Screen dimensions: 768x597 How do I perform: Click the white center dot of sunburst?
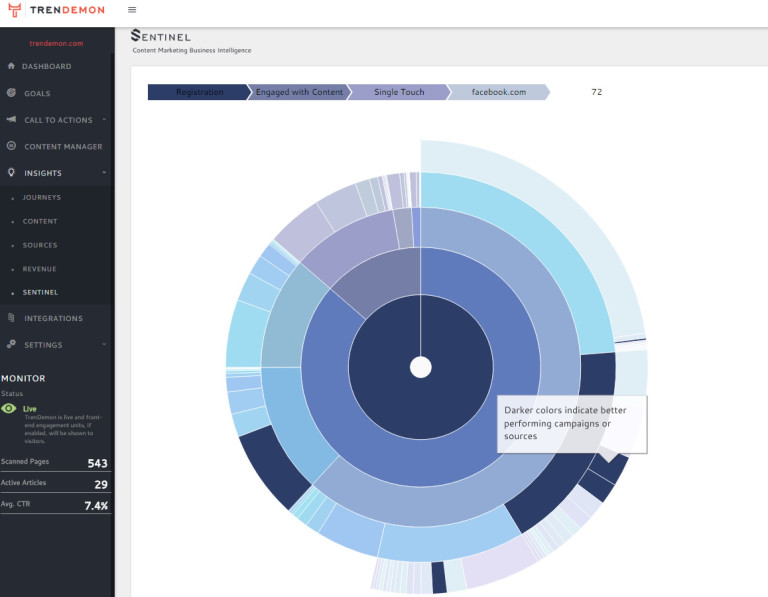[421, 367]
